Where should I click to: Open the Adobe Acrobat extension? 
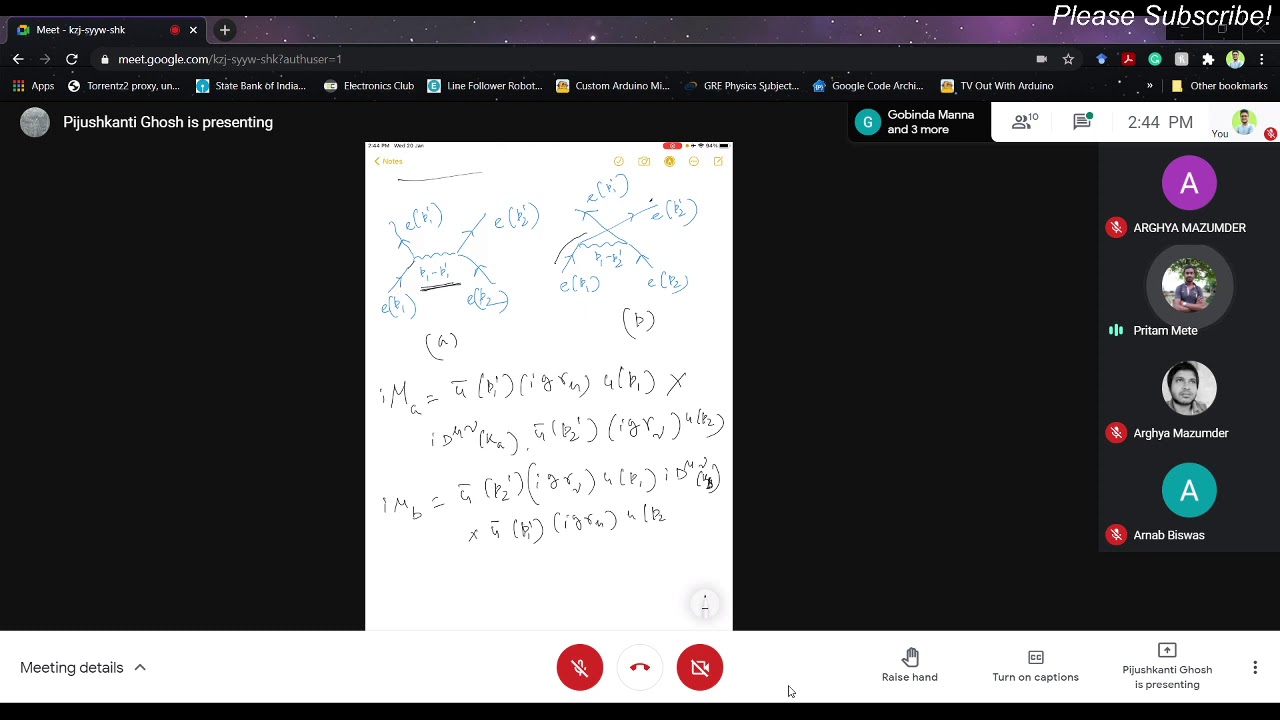[1128, 59]
